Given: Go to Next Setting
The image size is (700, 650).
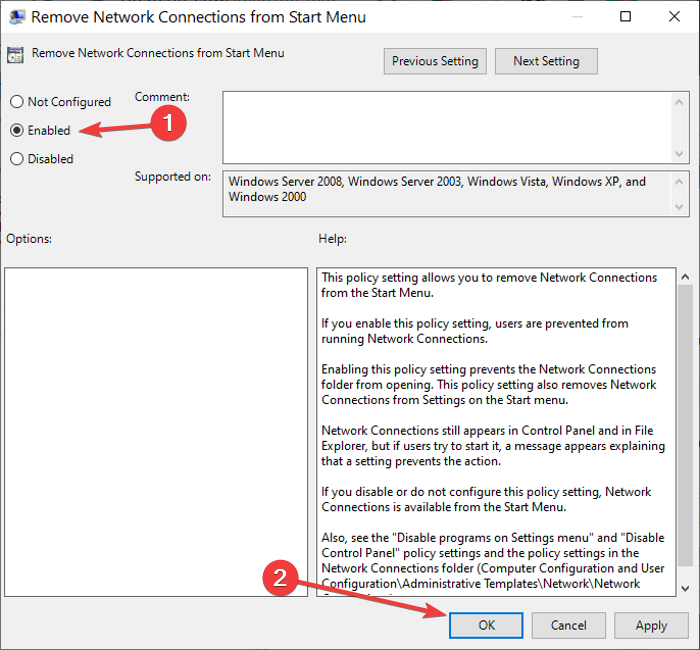Looking at the screenshot, I should (546, 61).
